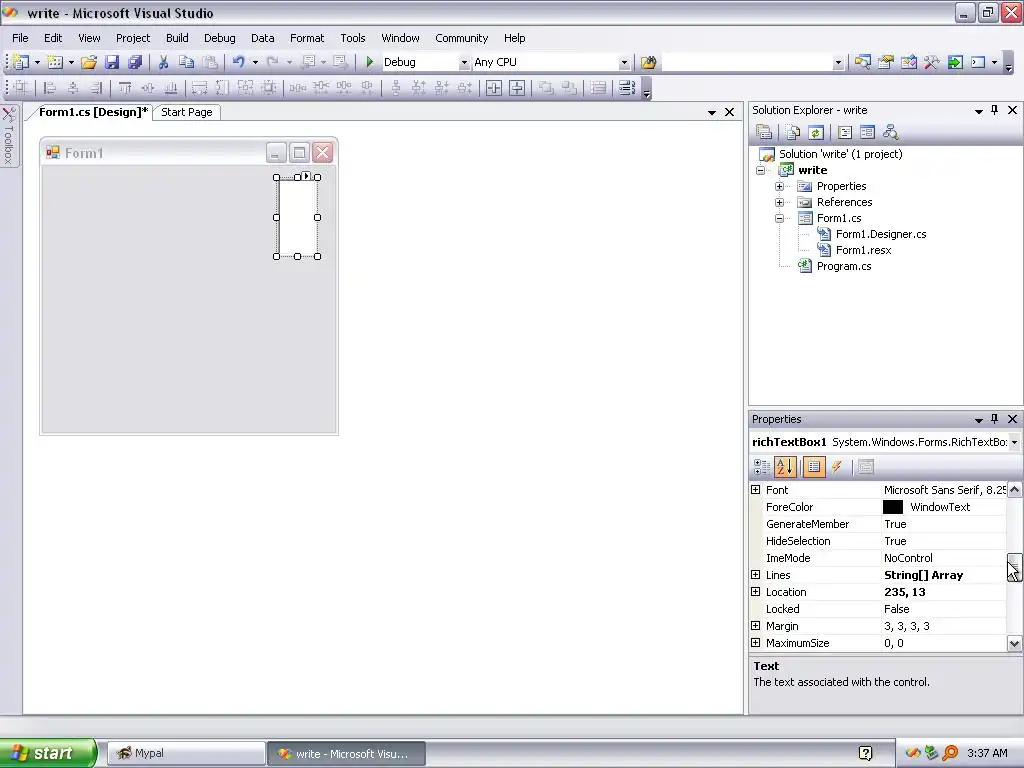The height and width of the screenshot is (768, 1024).
Task: Open the Community menu
Action: 462,38
